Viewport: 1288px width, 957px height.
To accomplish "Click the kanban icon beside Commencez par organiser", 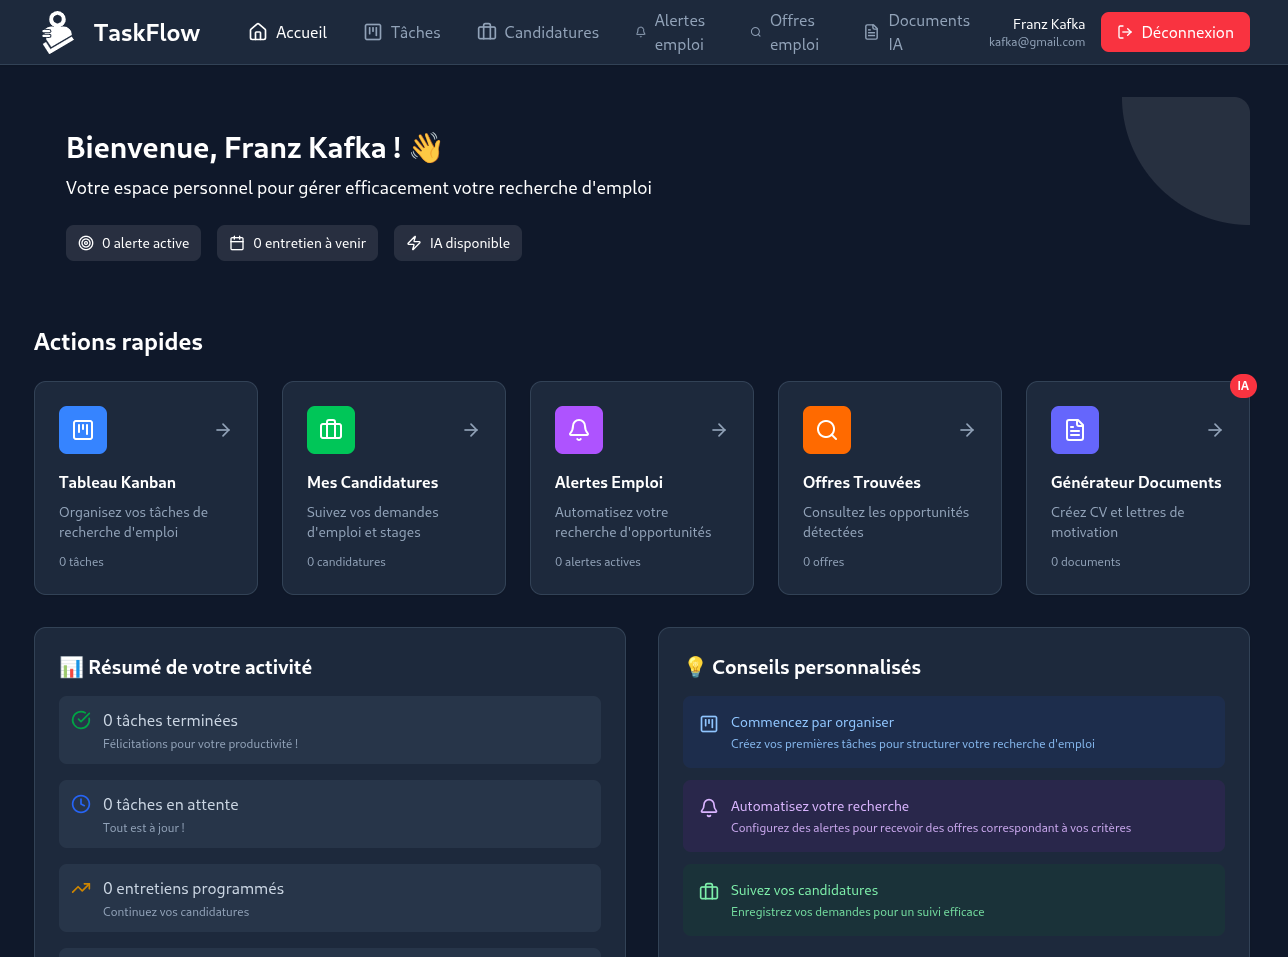I will (709, 724).
